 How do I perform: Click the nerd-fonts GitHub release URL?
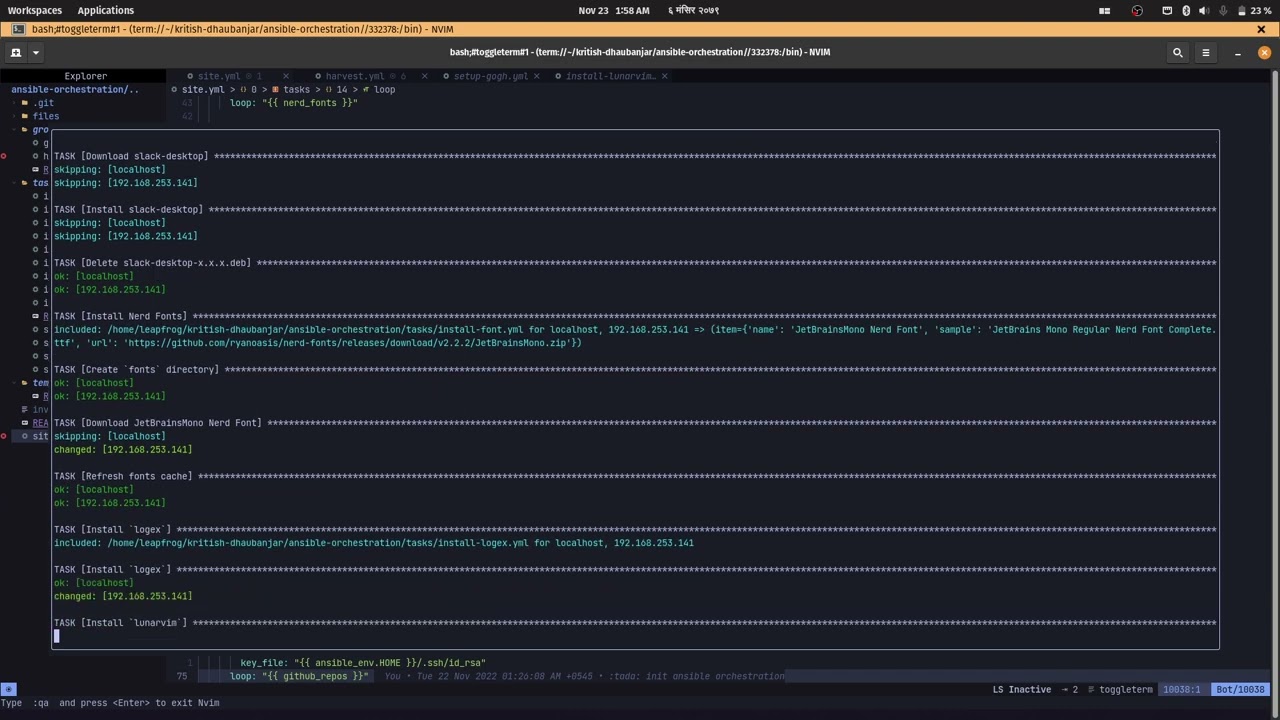[x=346, y=343]
